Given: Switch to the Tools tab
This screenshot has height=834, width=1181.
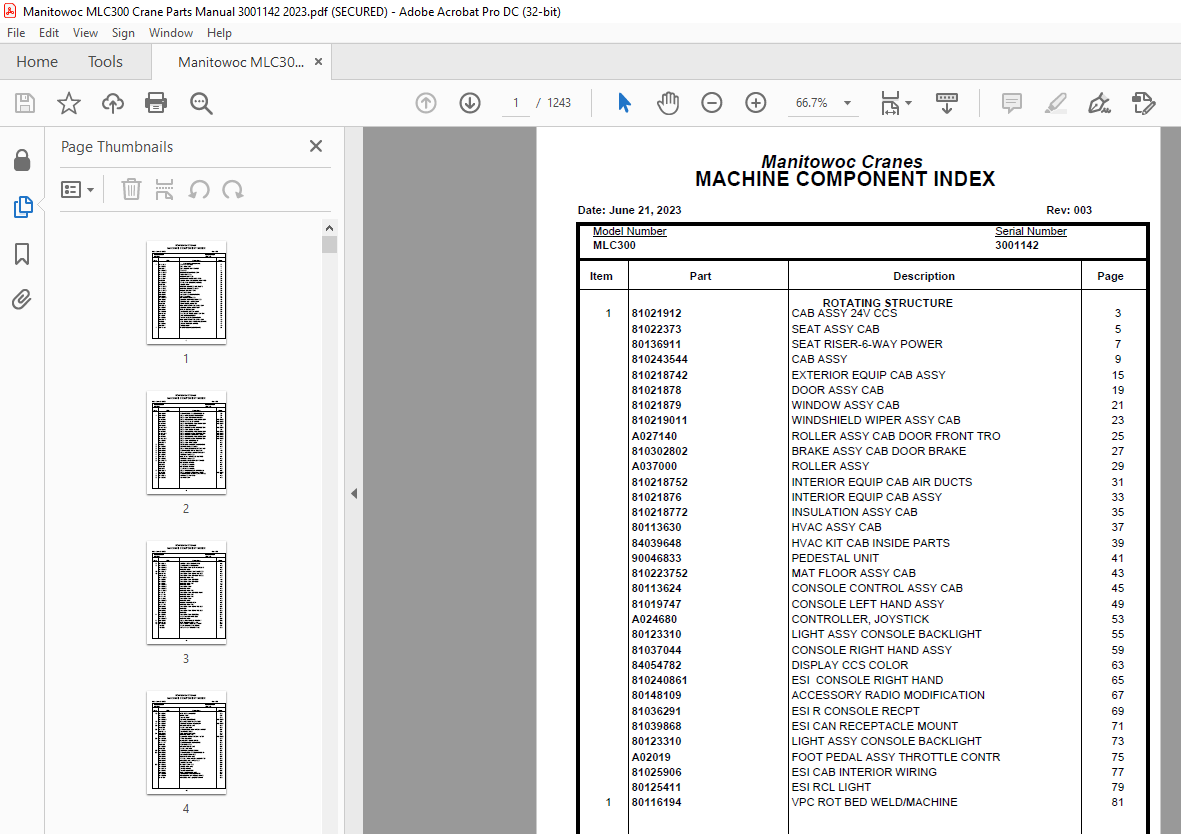Looking at the screenshot, I should [105, 62].
